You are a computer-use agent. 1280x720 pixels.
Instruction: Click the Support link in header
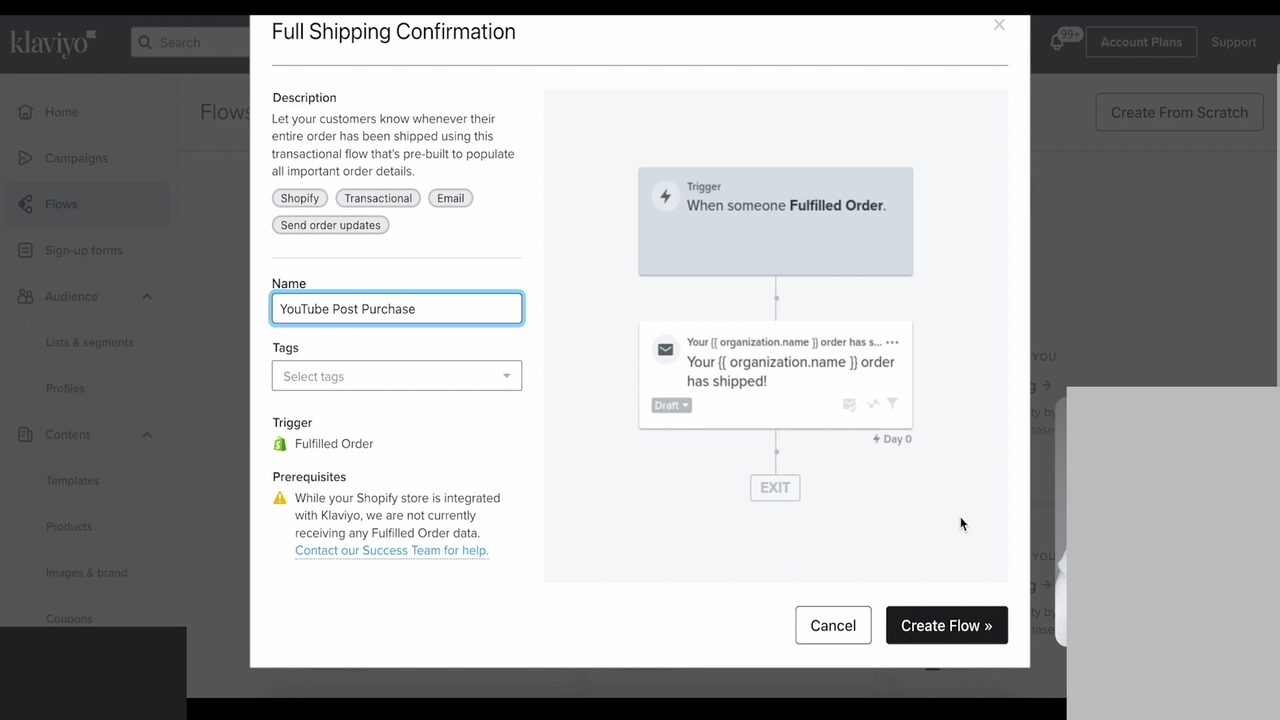1234,42
